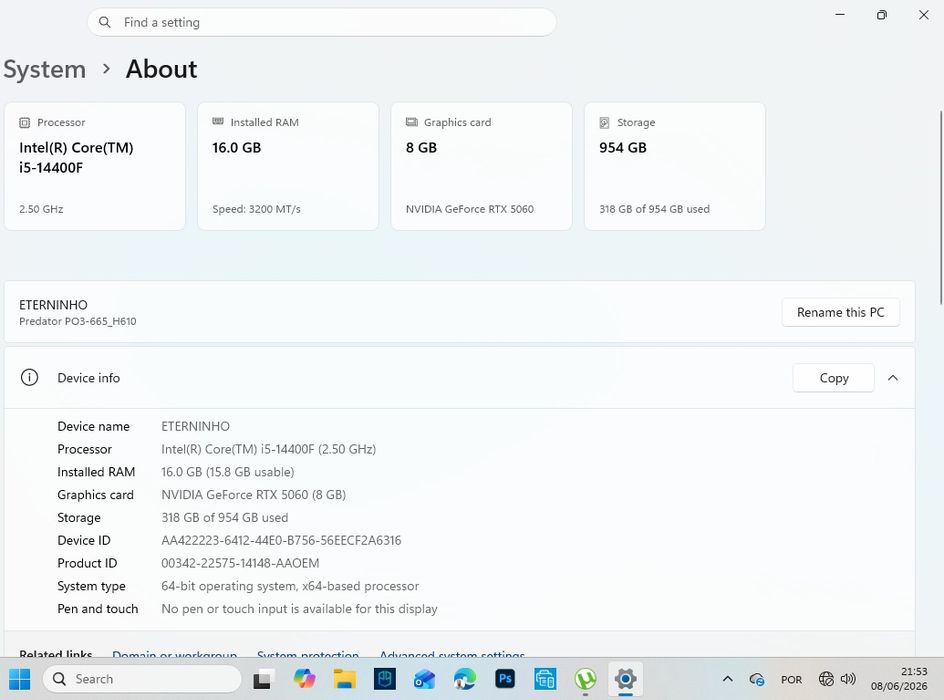Open Copilot icon in taskbar

[304, 679]
